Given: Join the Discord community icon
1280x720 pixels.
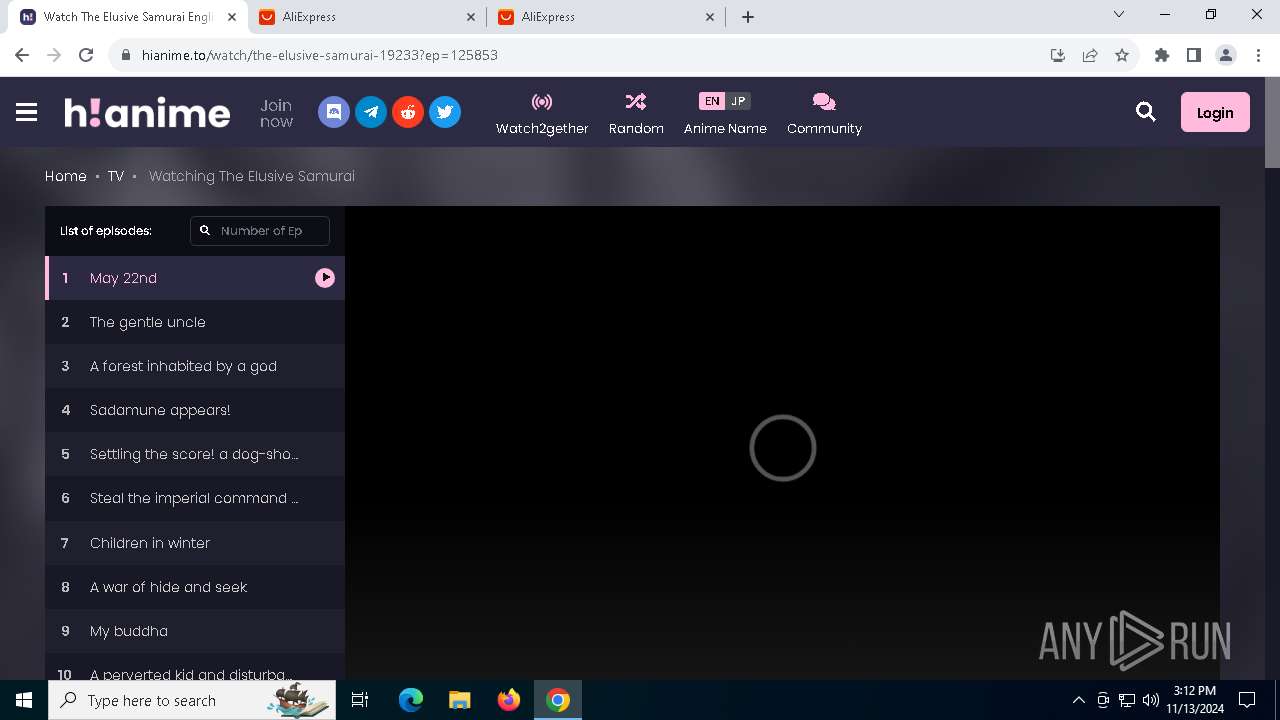Looking at the screenshot, I should (x=334, y=112).
